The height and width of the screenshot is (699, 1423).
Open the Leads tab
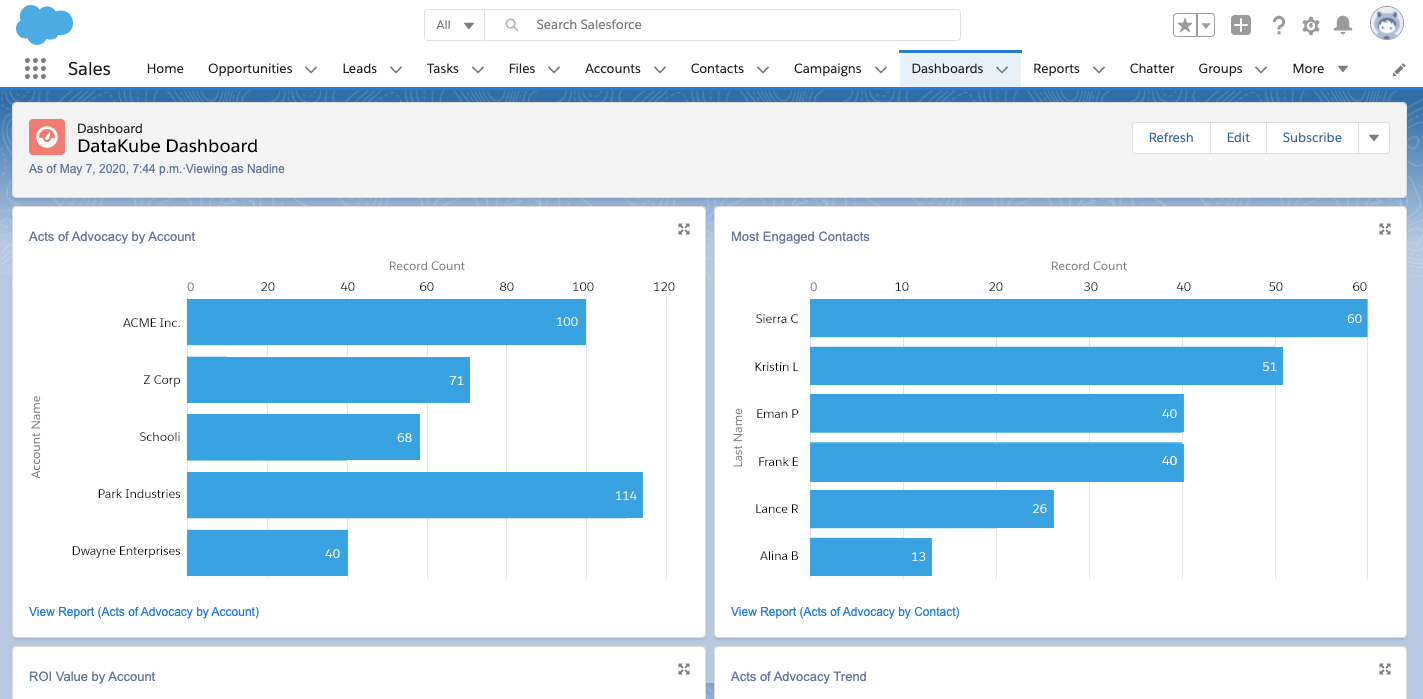359,68
